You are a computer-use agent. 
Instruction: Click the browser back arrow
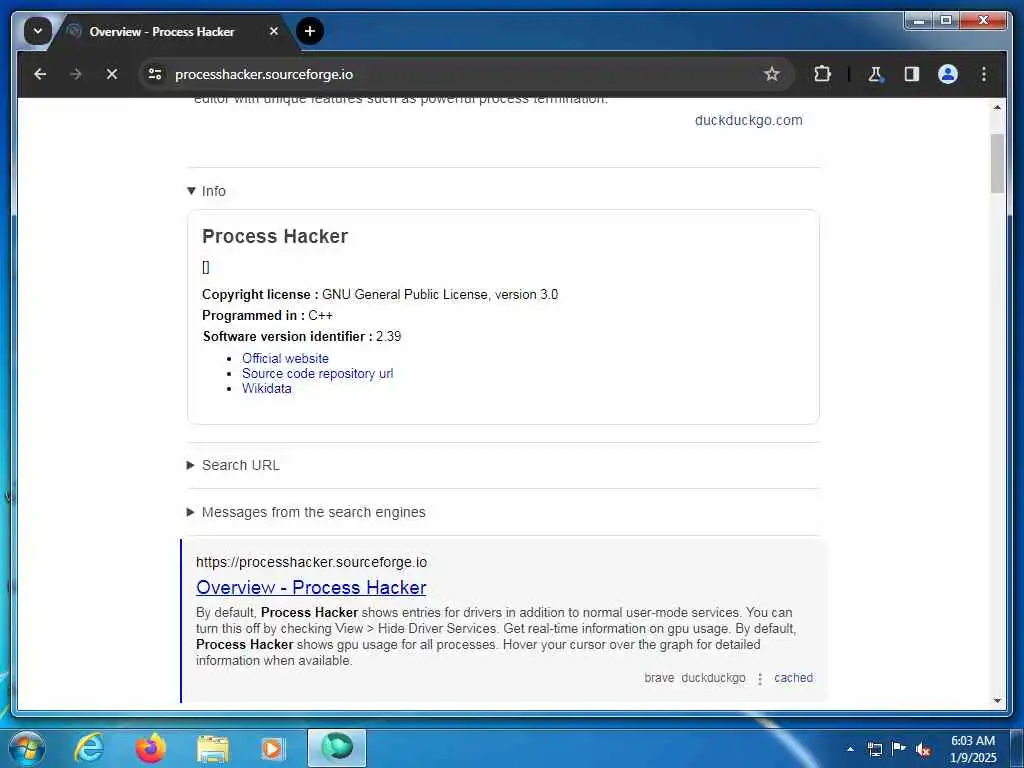click(x=40, y=74)
